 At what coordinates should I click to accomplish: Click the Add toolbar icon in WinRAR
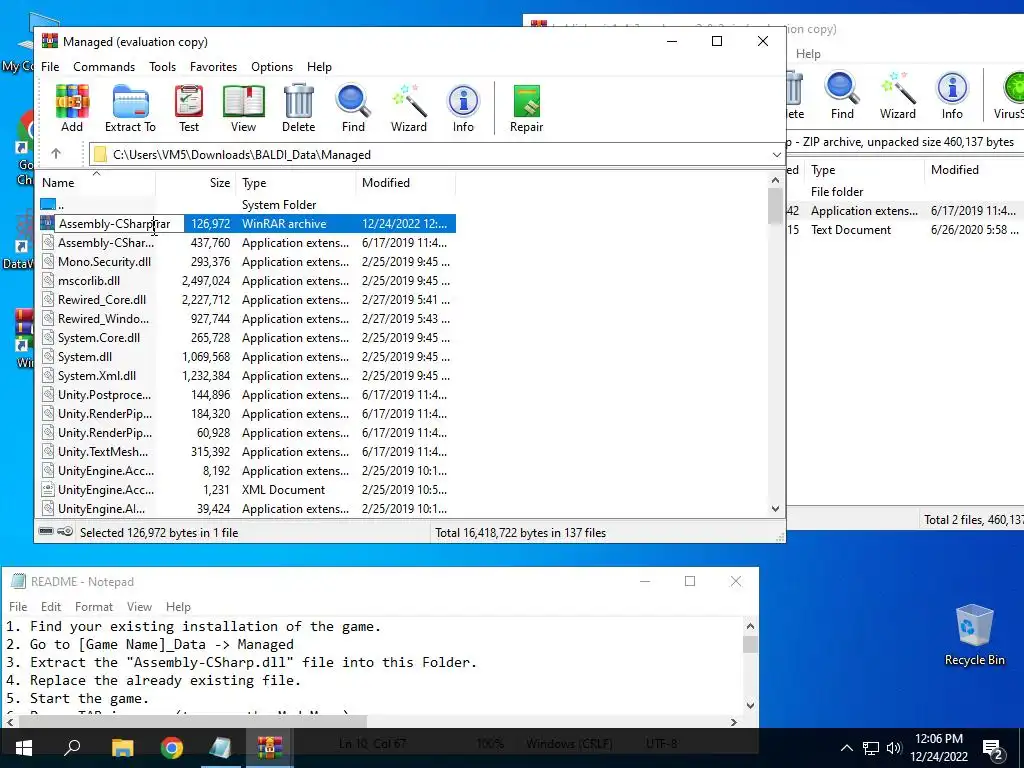pyautogui.click(x=72, y=108)
